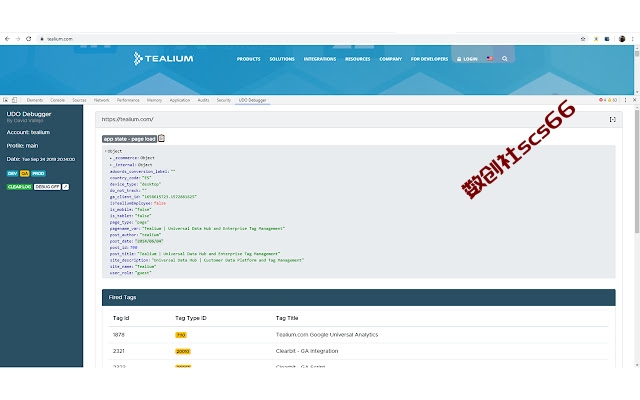Toggle the DevTools device toolbar icon
Screen dimensions: 640x400
(14, 100)
